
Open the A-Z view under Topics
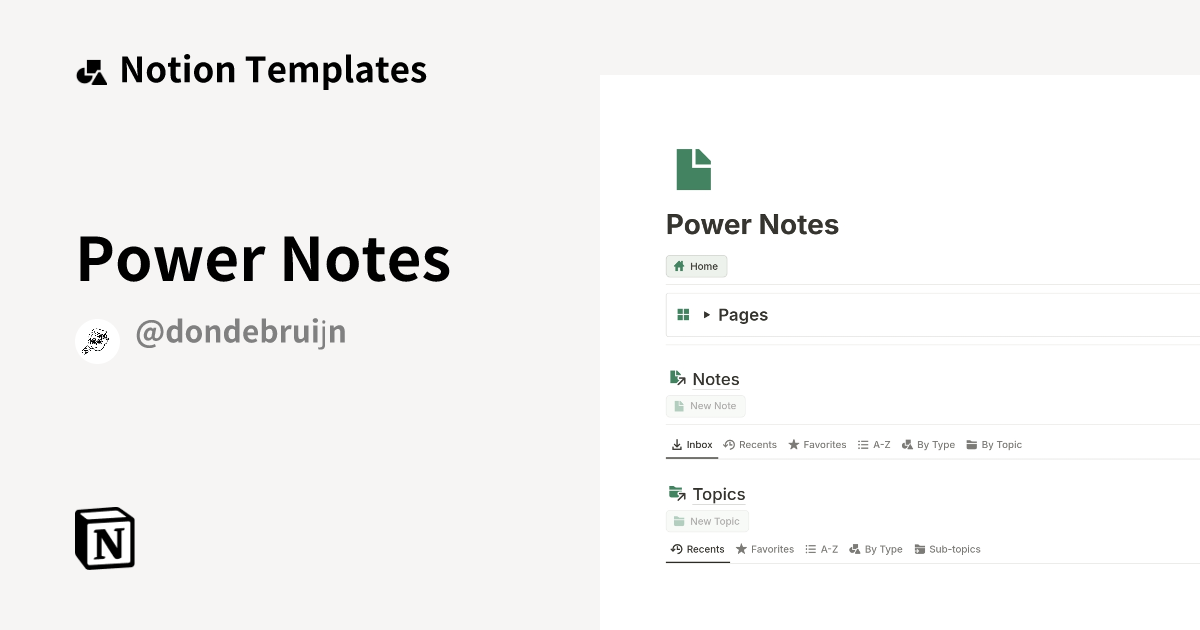click(821, 549)
